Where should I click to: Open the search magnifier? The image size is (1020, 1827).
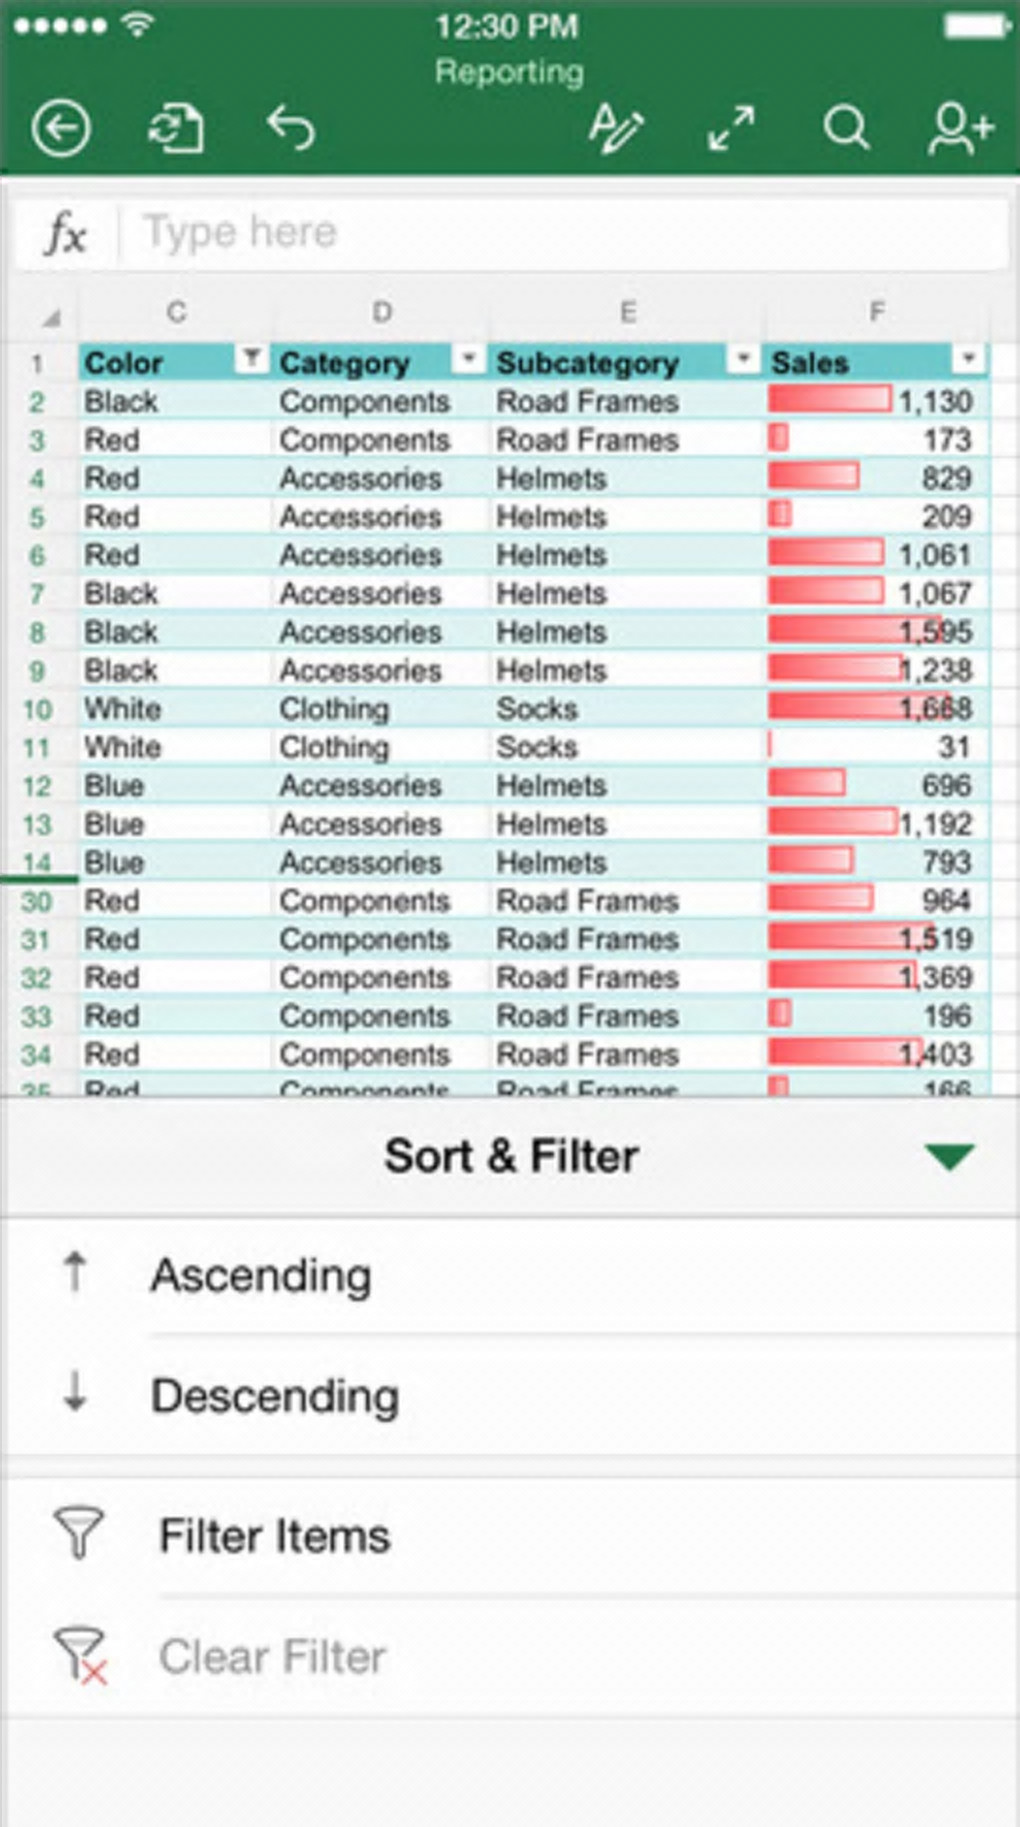846,129
